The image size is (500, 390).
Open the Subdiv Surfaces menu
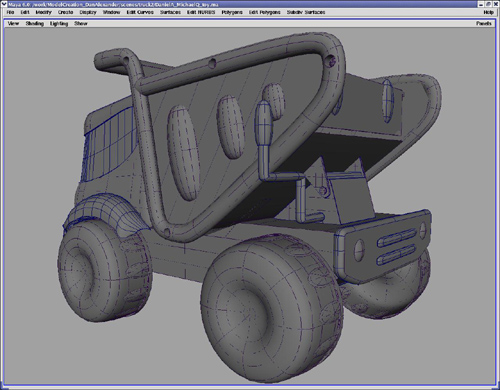(x=306, y=12)
